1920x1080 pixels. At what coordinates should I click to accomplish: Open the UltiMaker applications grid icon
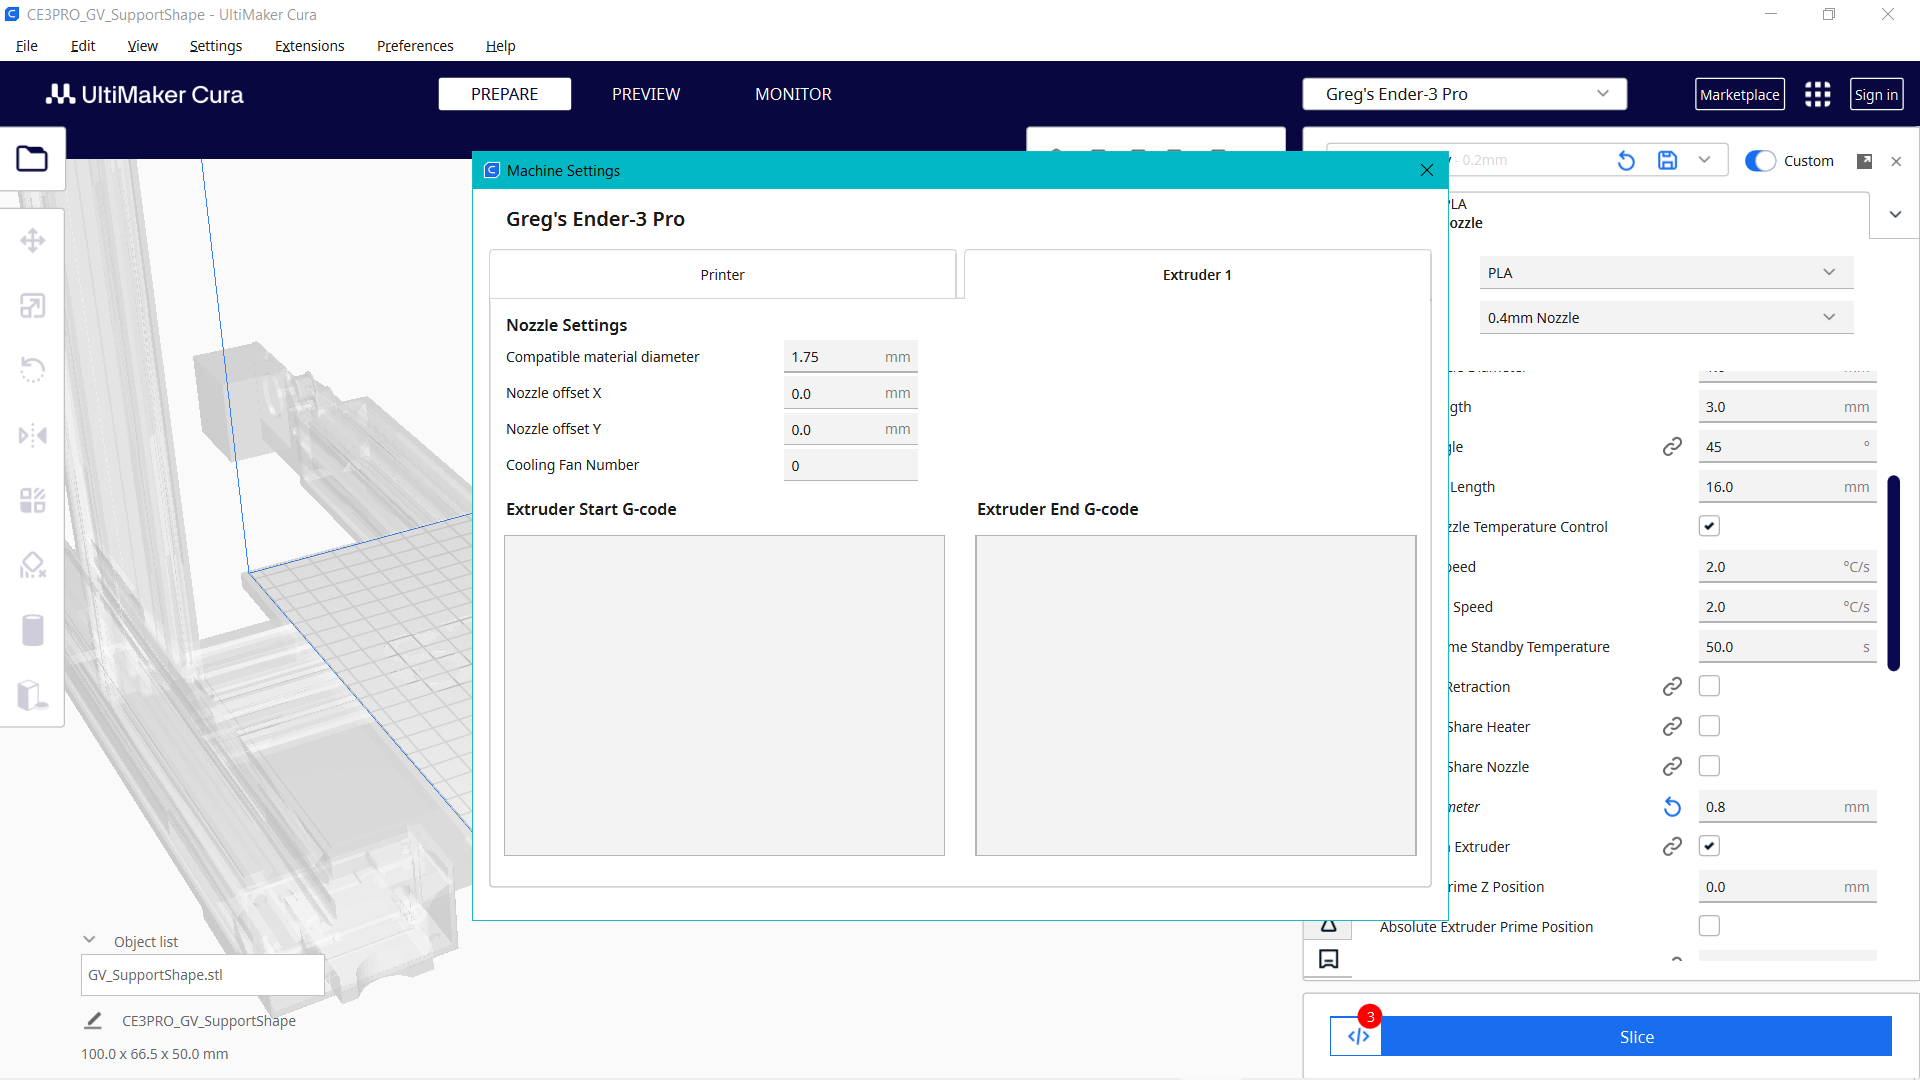(x=1817, y=94)
